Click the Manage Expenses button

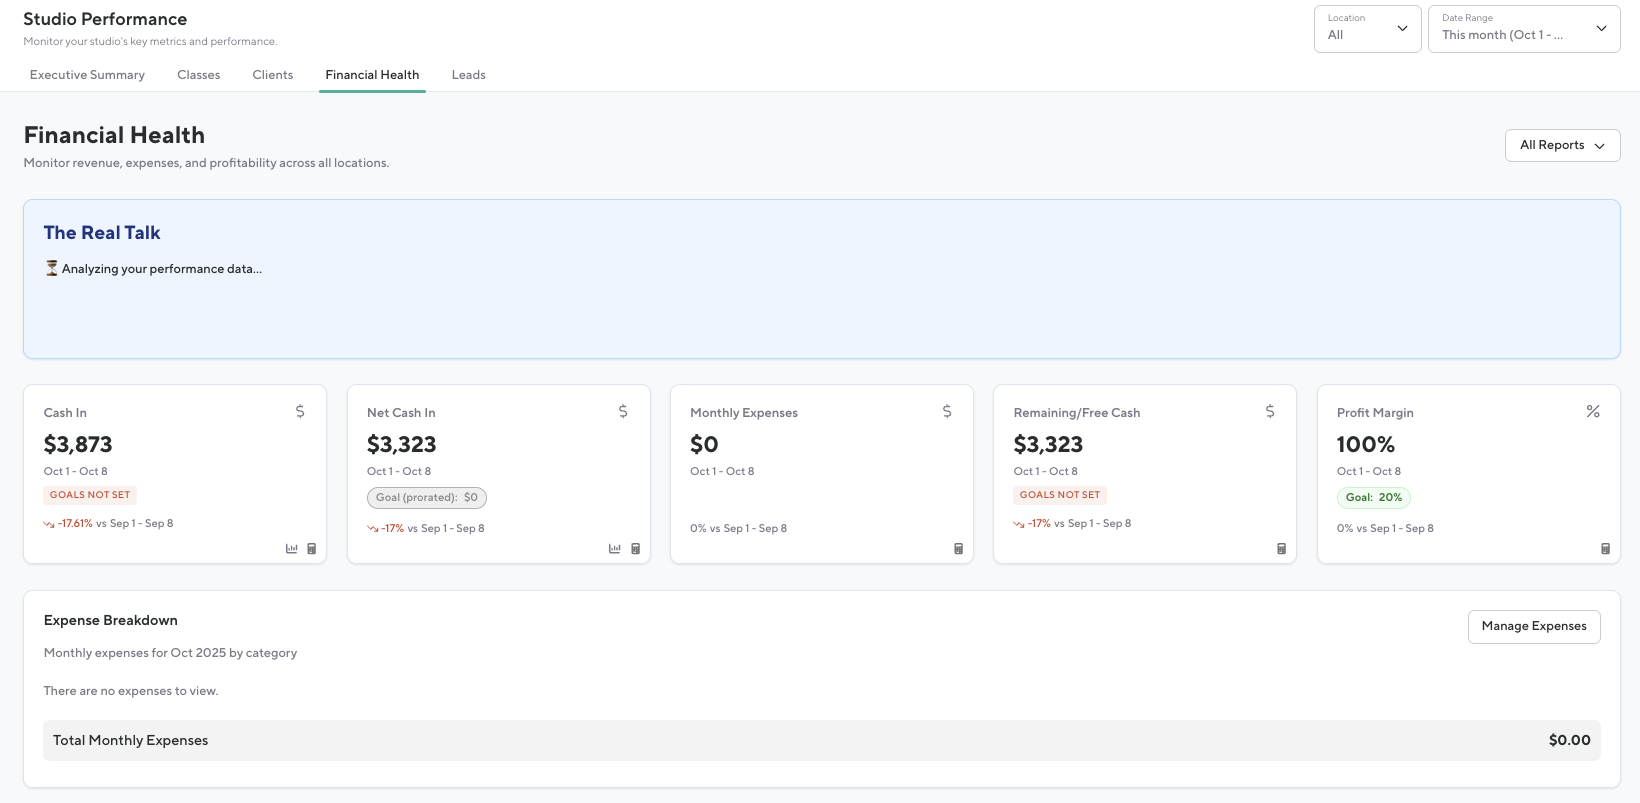(1533, 626)
